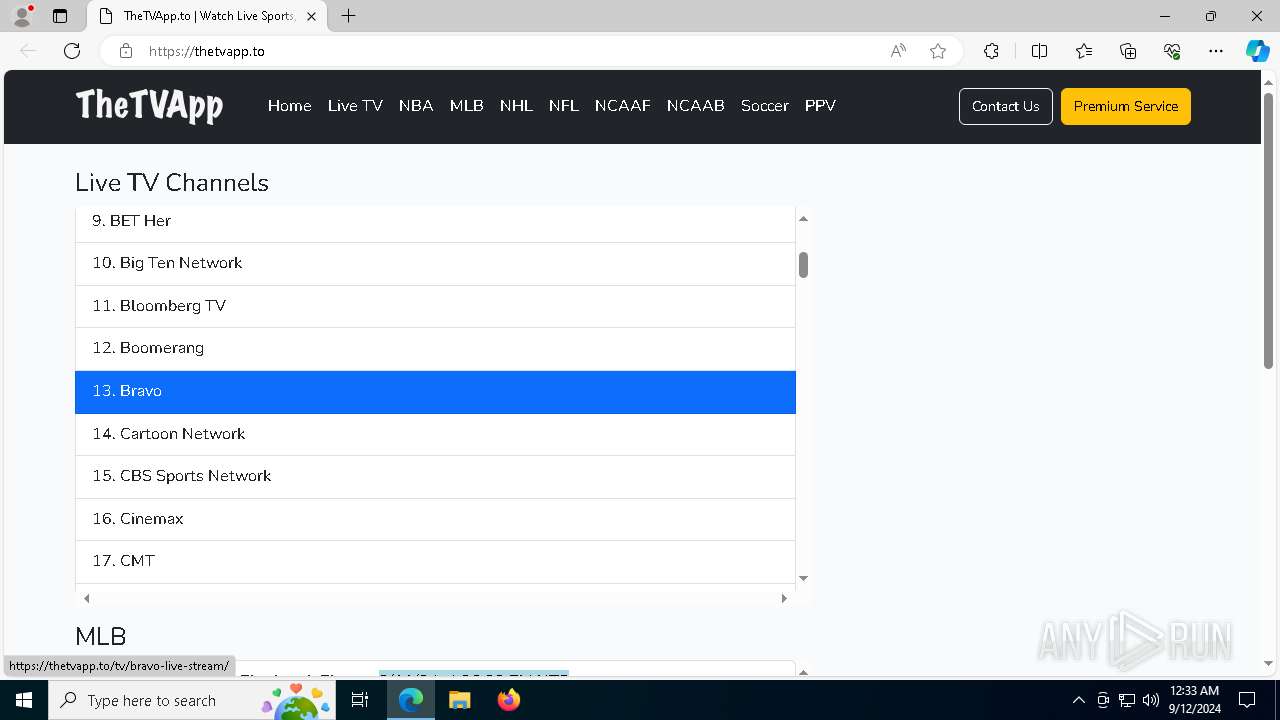View site information lock icon

pyautogui.click(x=126, y=51)
